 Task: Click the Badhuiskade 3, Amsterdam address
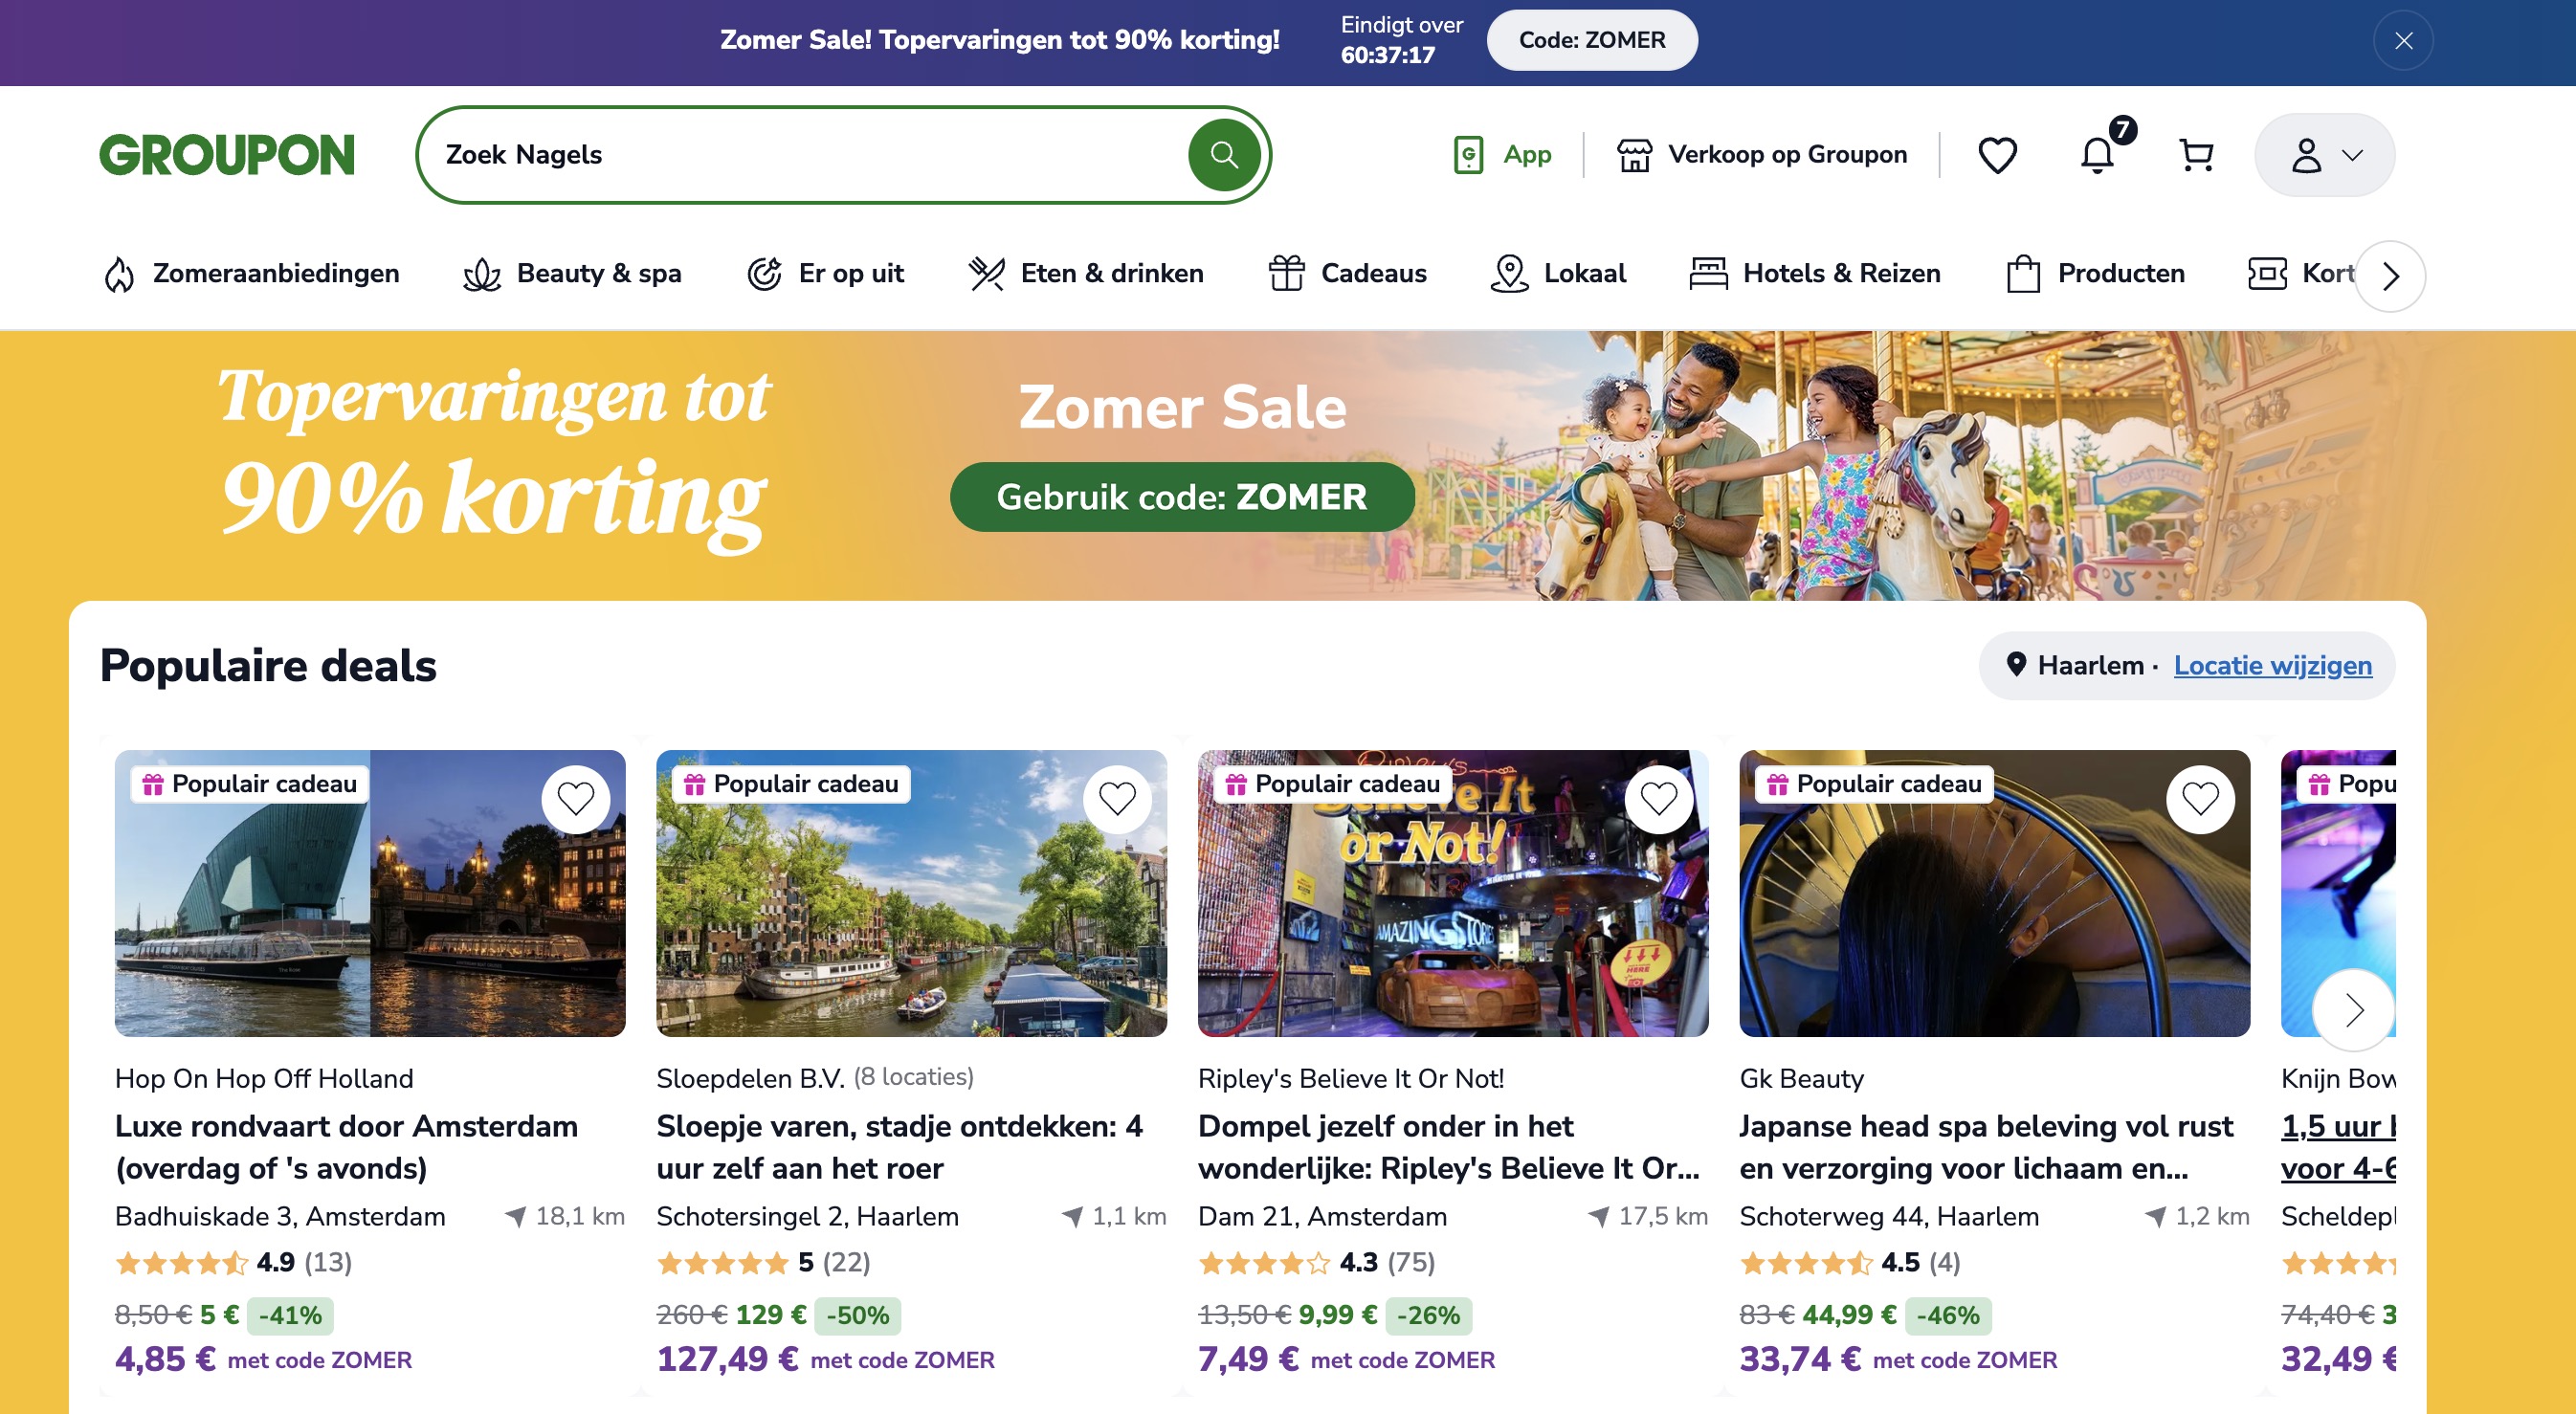click(280, 1217)
